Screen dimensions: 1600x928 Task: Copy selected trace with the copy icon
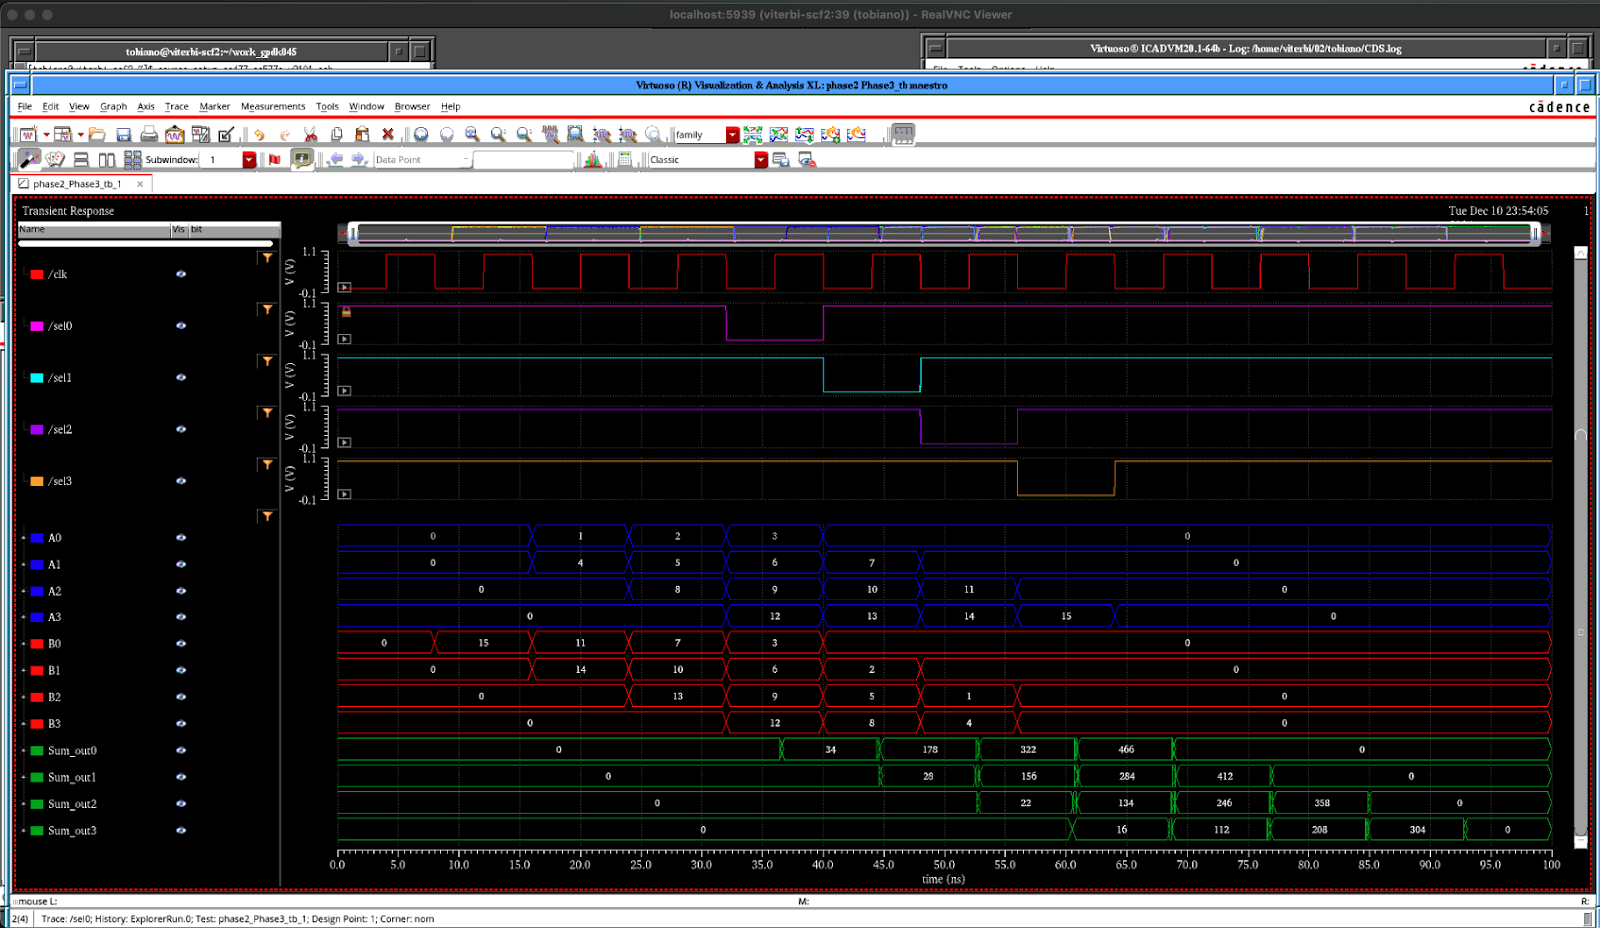click(x=336, y=134)
